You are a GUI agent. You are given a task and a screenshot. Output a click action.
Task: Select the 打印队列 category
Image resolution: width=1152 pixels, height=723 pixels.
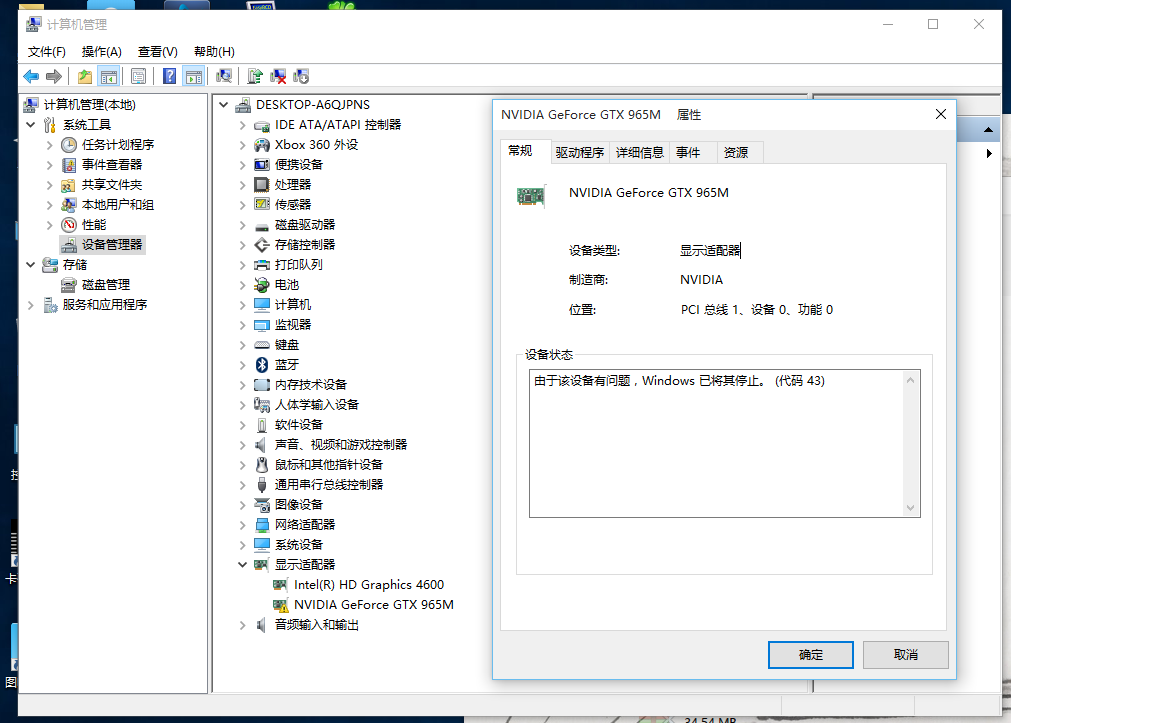tap(298, 265)
